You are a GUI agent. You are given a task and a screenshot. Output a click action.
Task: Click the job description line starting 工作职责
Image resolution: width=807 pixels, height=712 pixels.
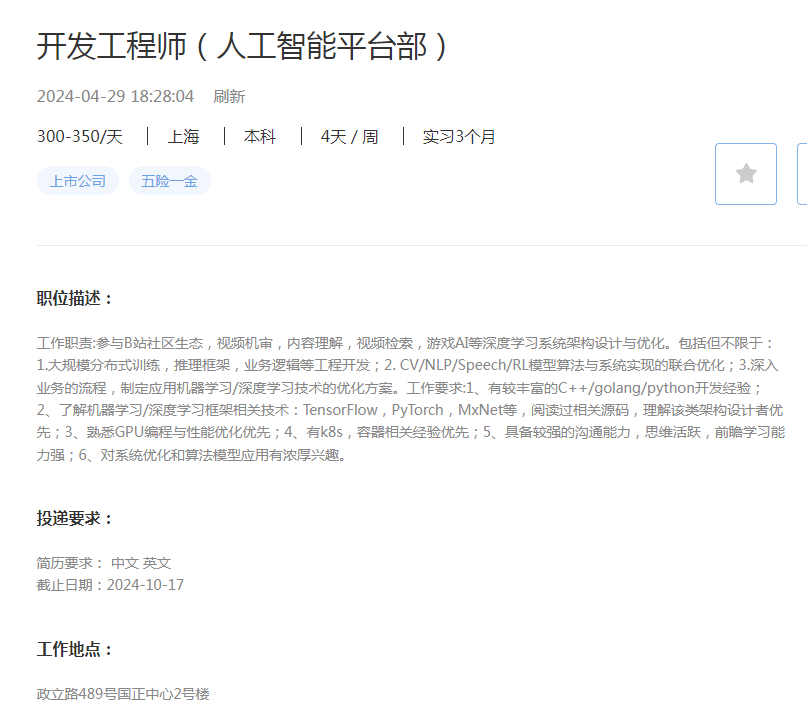[405, 343]
